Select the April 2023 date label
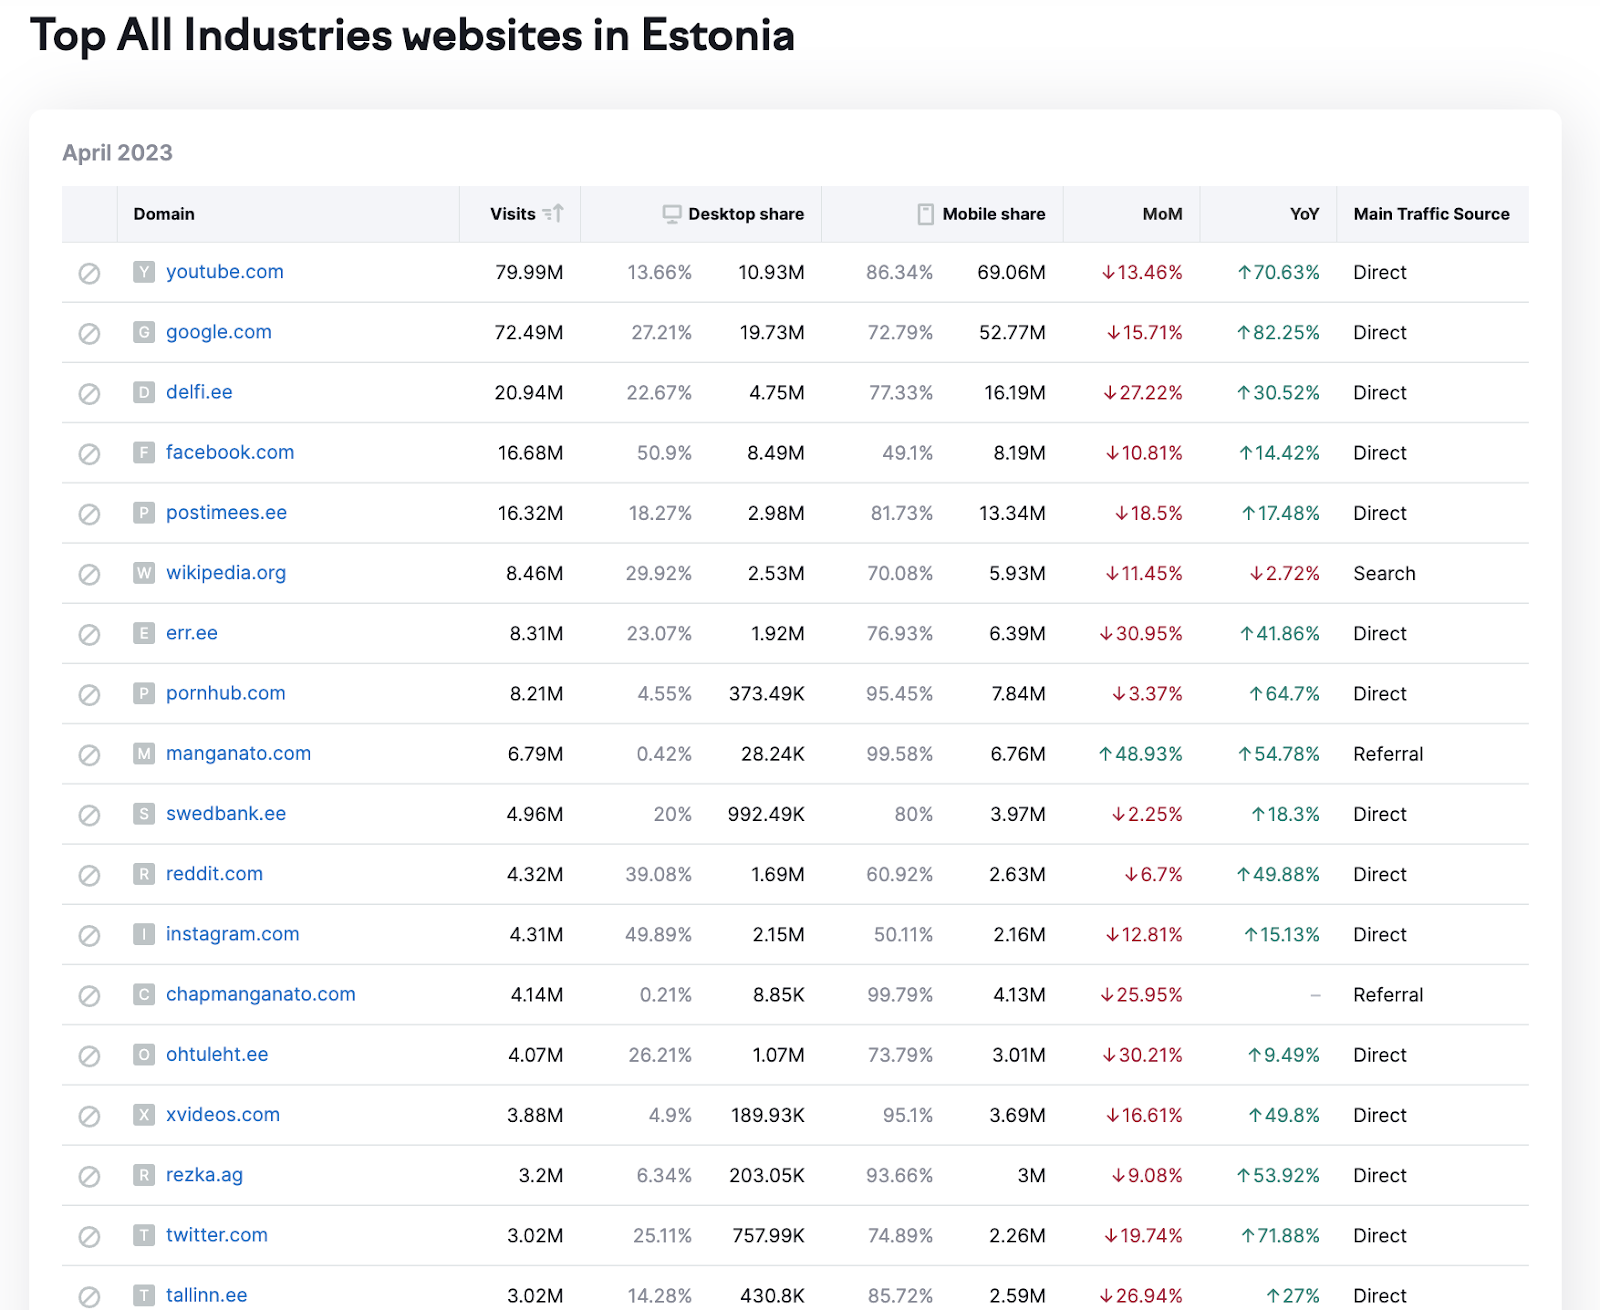The width and height of the screenshot is (1600, 1310). coord(117,153)
